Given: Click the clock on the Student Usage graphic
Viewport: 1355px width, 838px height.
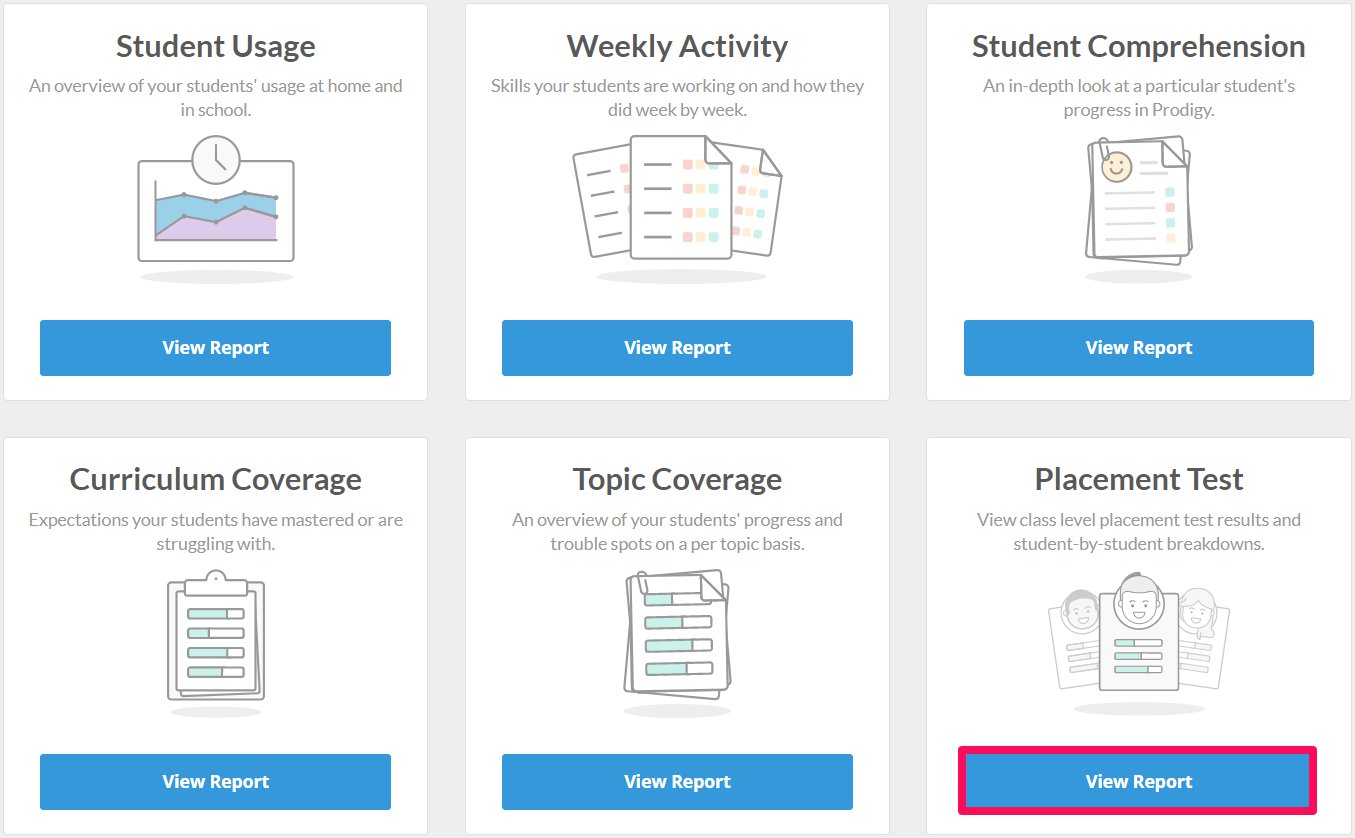Looking at the screenshot, I should (x=216, y=160).
